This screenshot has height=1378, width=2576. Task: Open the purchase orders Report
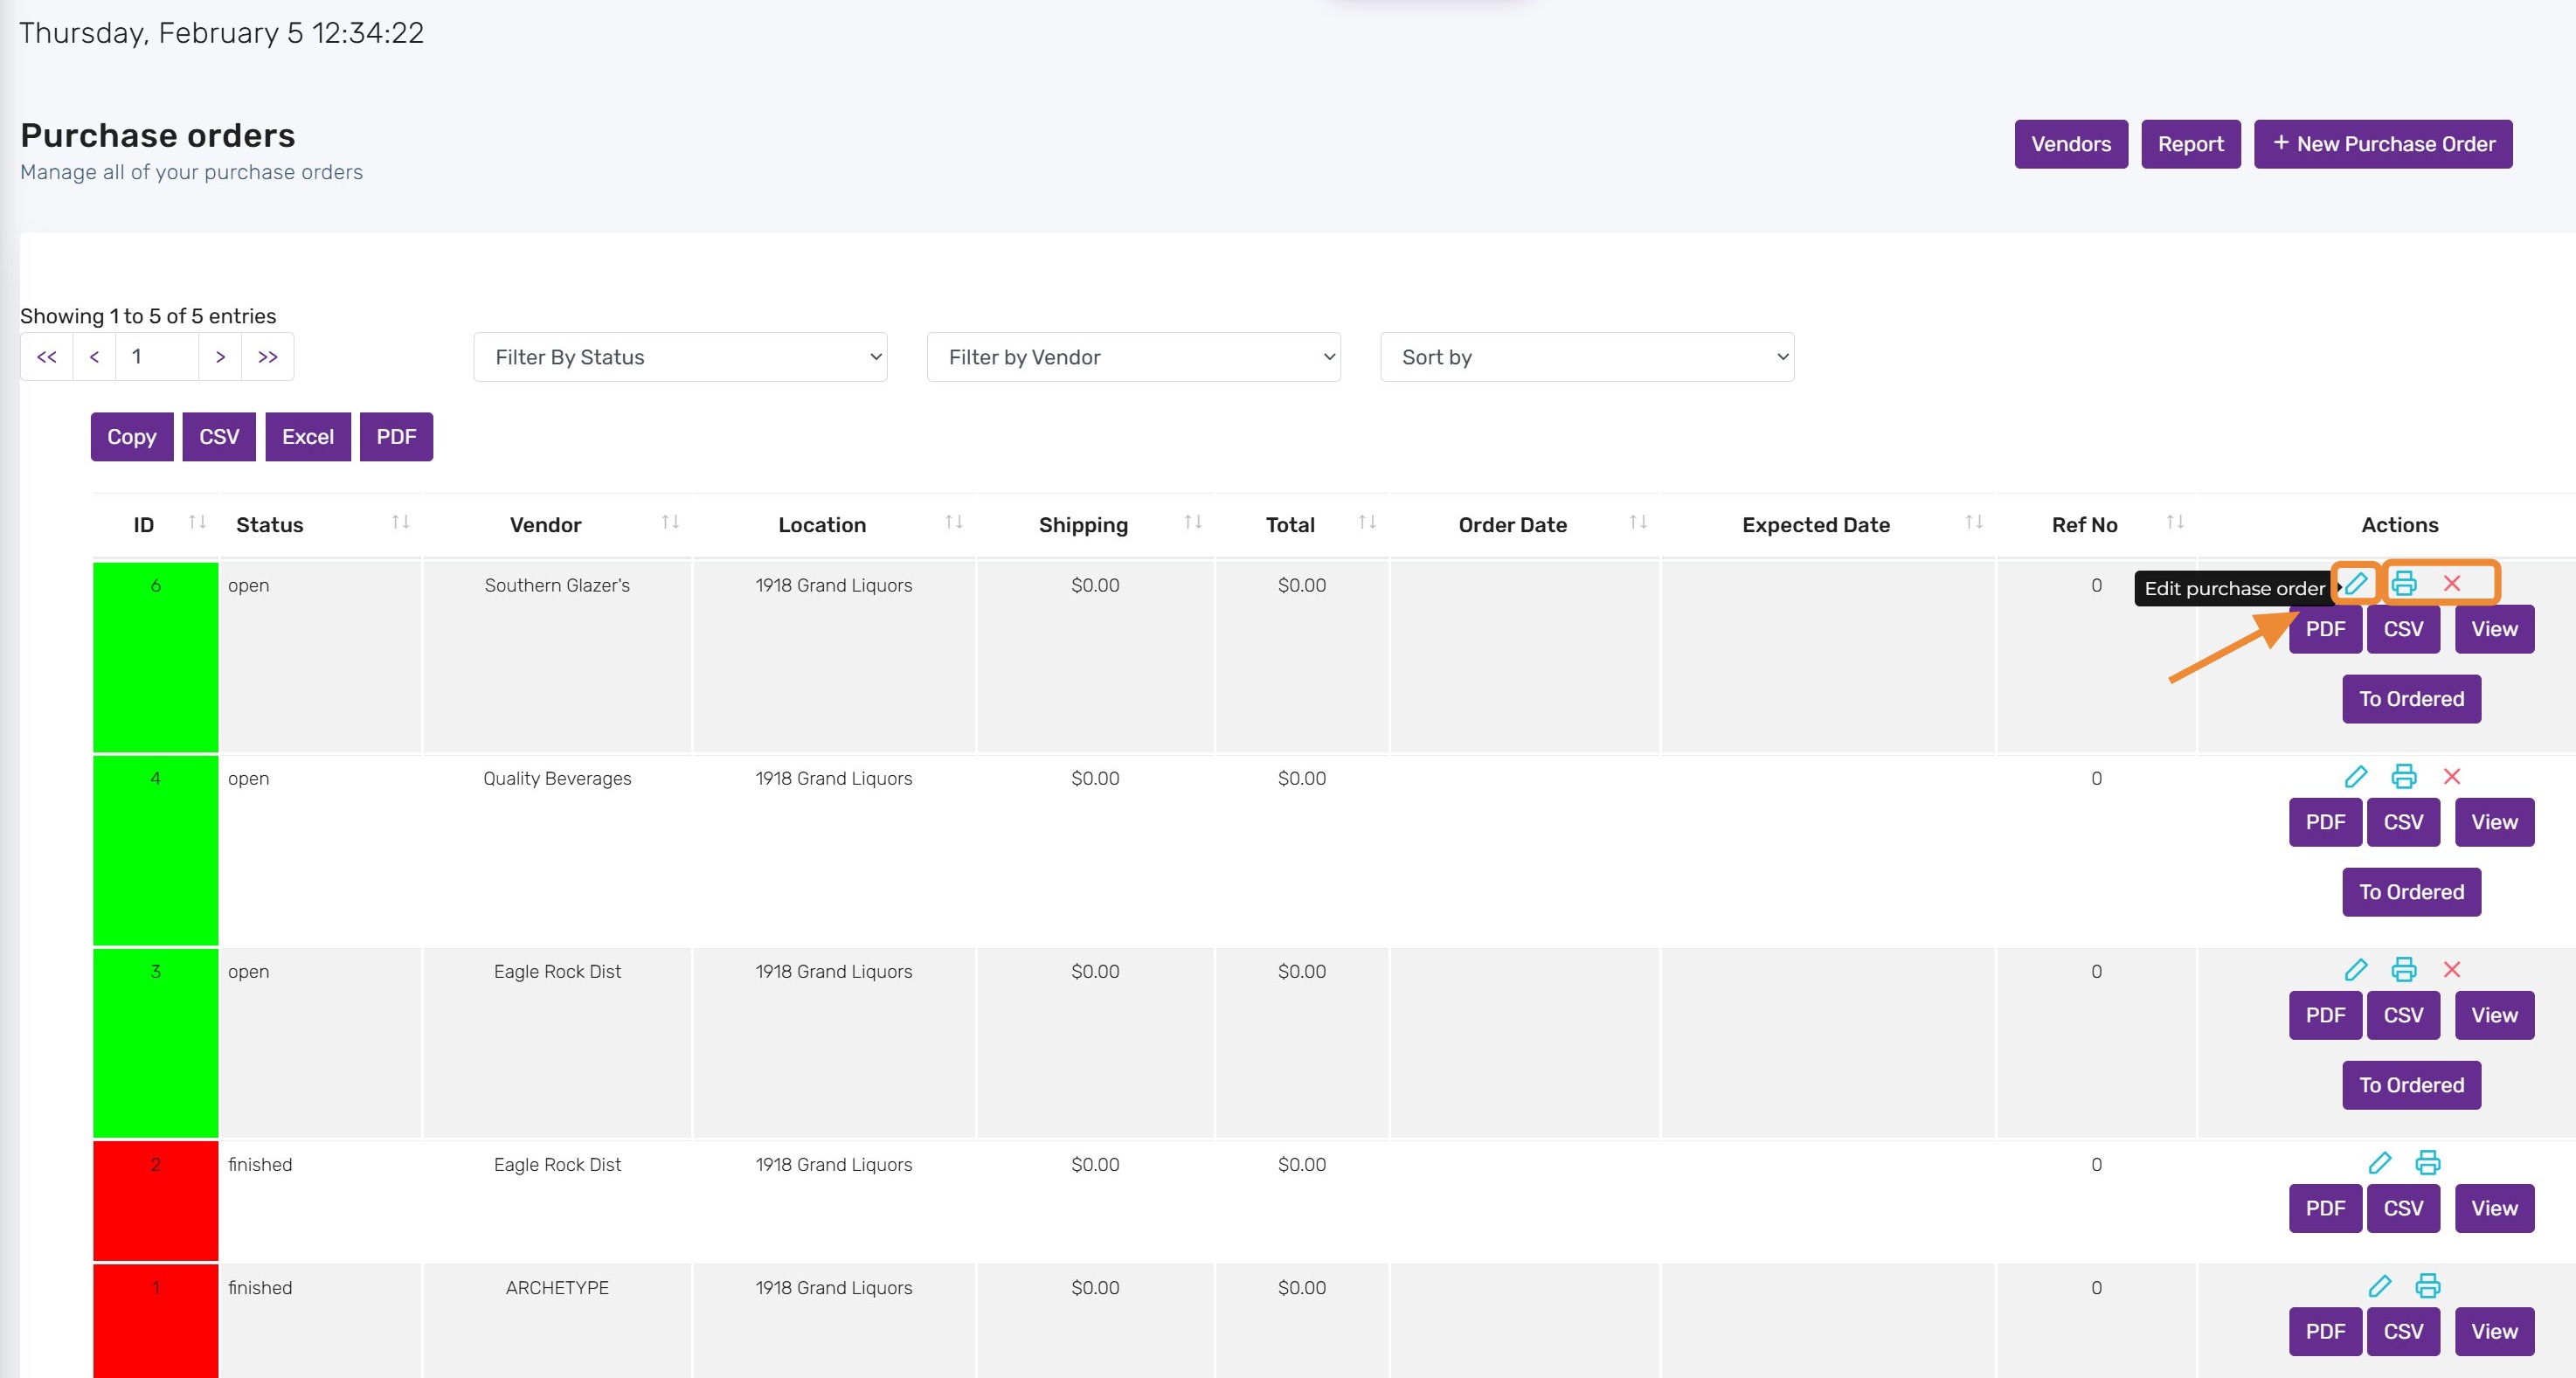[x=2191, y=144]
